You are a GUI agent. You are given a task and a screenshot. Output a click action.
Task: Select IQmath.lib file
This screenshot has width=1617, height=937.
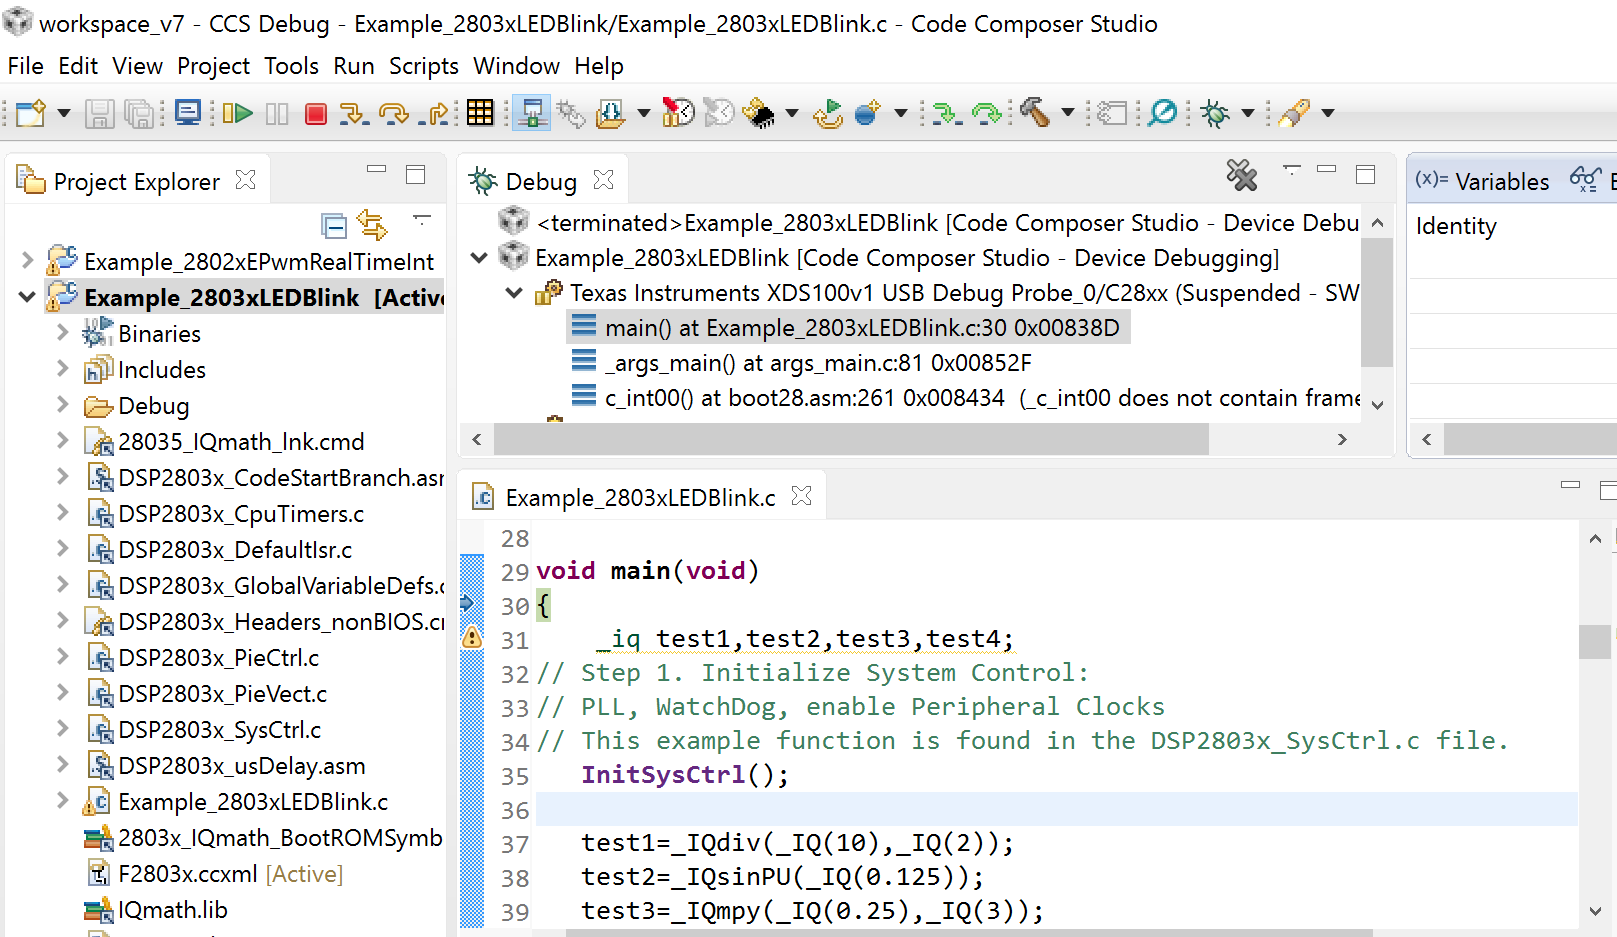click(x=172, y=910)
